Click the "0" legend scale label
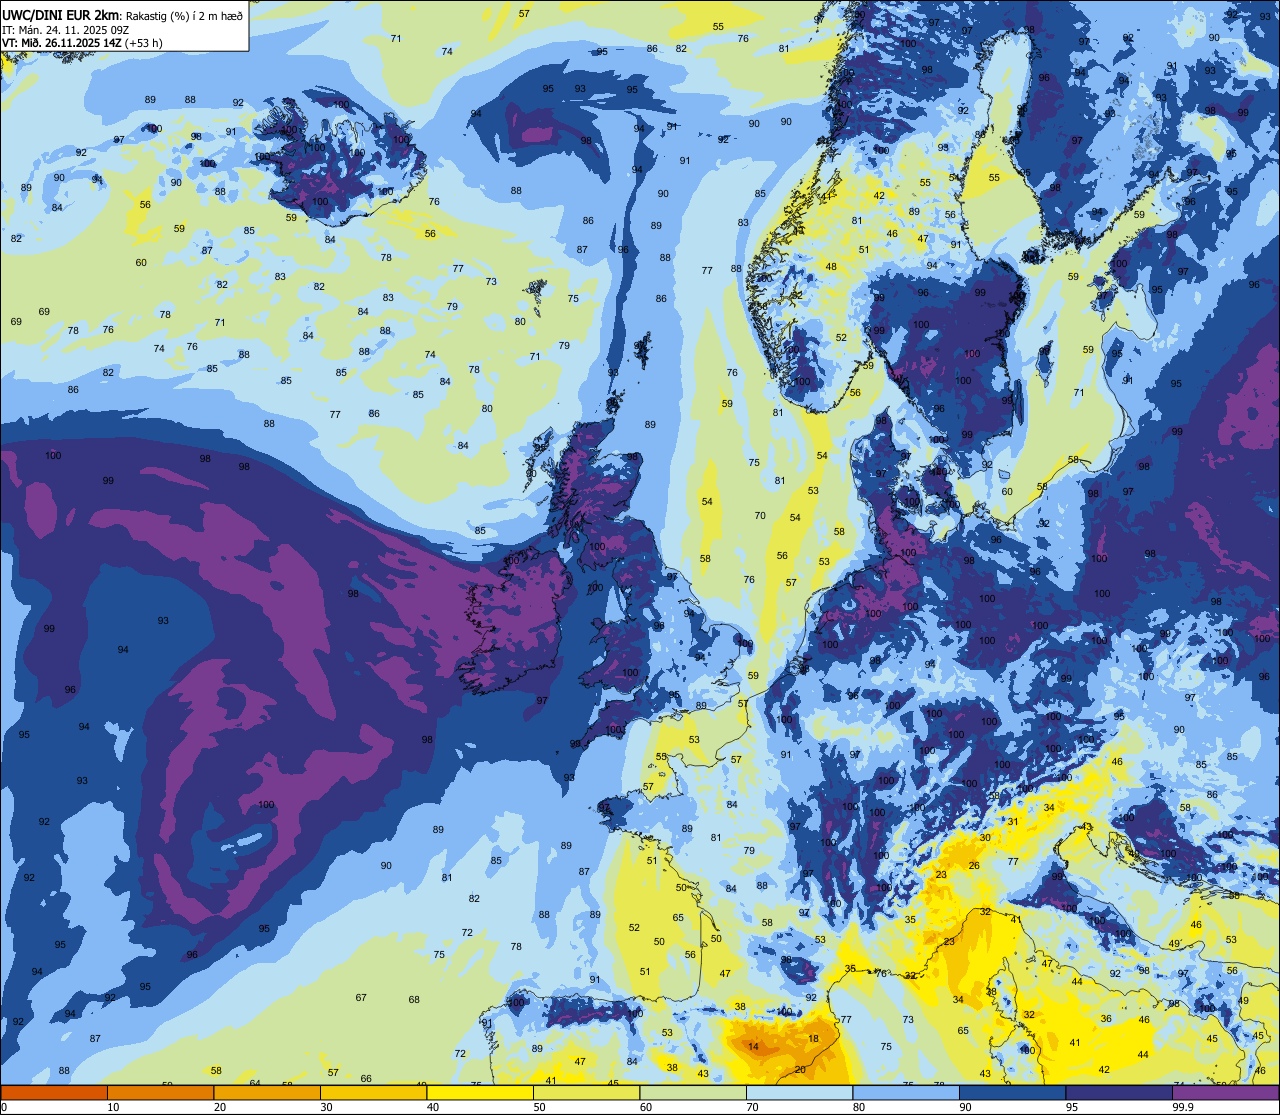1280x1115 pixels. (x=5, y=1107)
